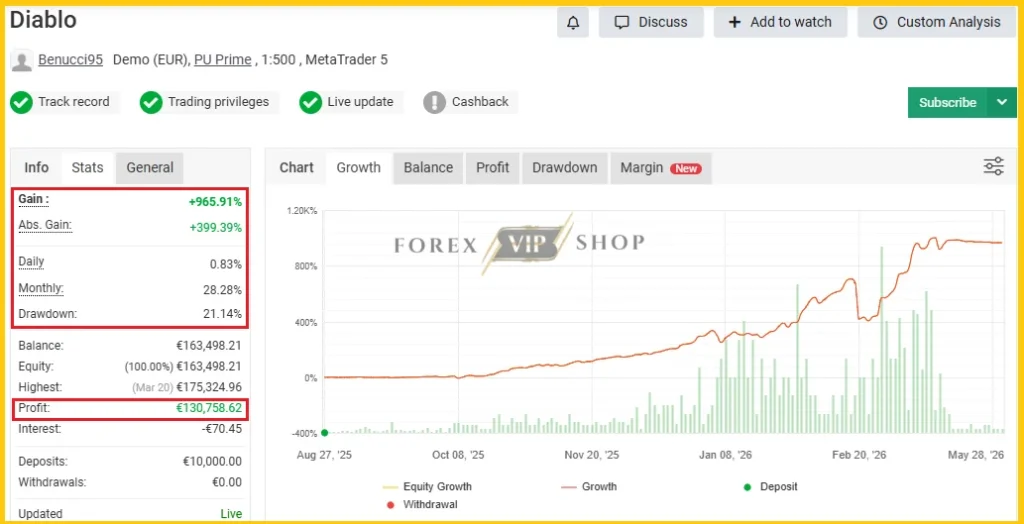The width and height of the screenshot is (1024, 524).
Task: Select the Chart tab
Action: (x=296, y=168)
